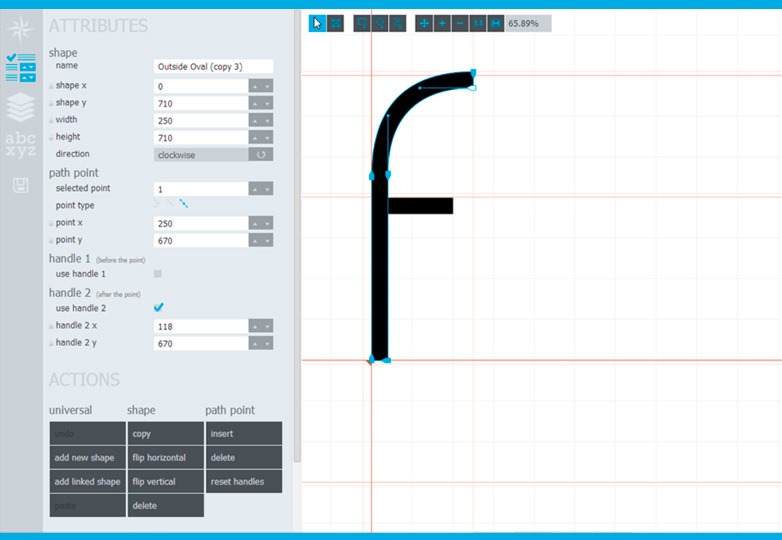Decrease handle 2 x with down arrow
This screenshot has width=782, height=540.
pyautogui.click(x=267, y=326)
